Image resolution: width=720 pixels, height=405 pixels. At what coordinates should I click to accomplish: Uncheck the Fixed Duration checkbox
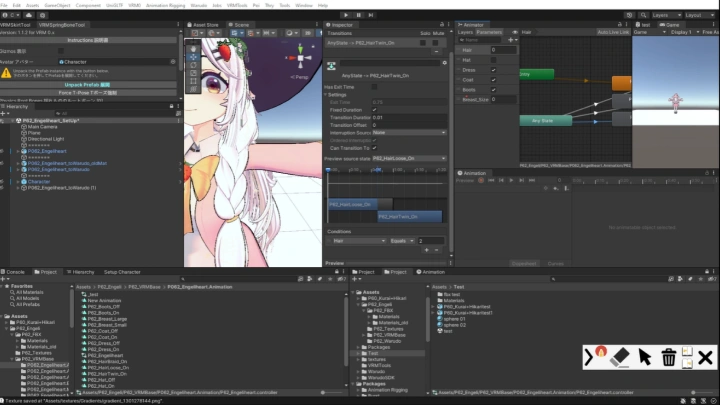point(375,109)
